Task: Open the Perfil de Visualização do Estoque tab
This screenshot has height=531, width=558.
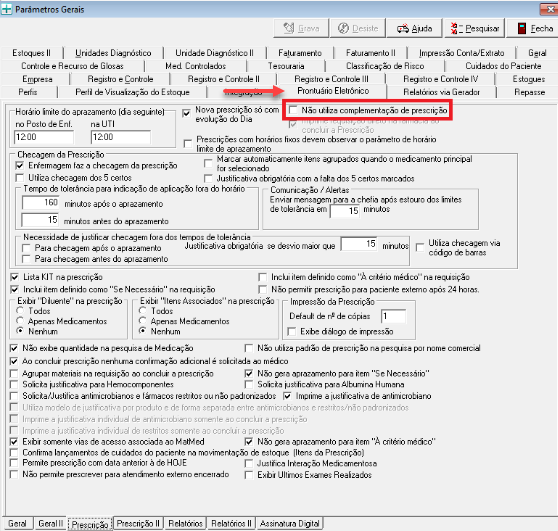Action: point(132,92)
